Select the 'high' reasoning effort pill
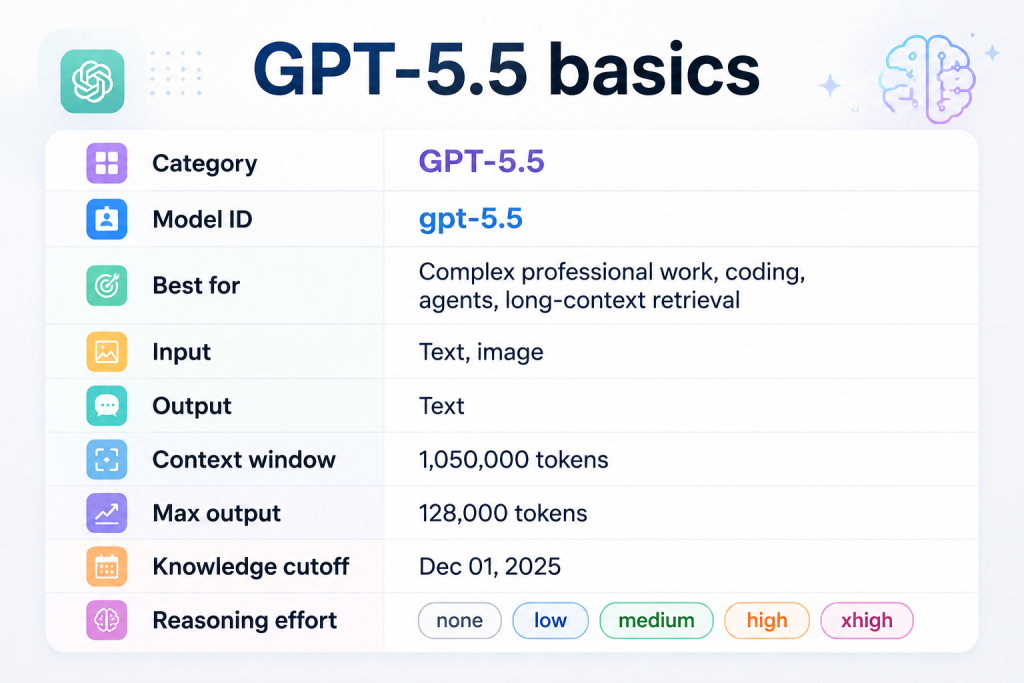The image size is (1024, 683). click(x=767, y=620)
